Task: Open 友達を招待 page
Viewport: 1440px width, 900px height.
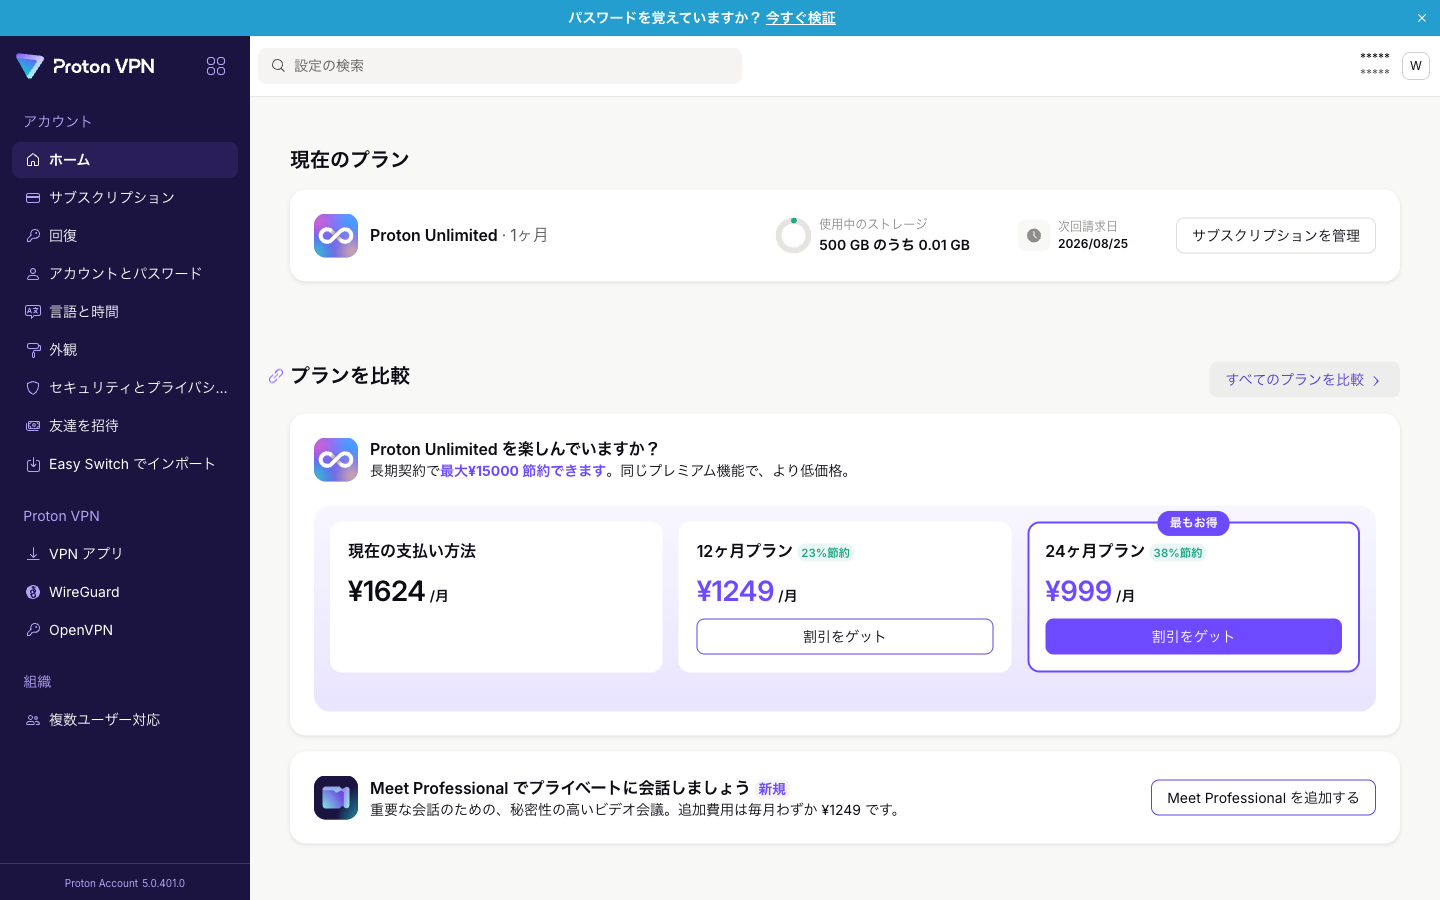Action: (125, 426)
